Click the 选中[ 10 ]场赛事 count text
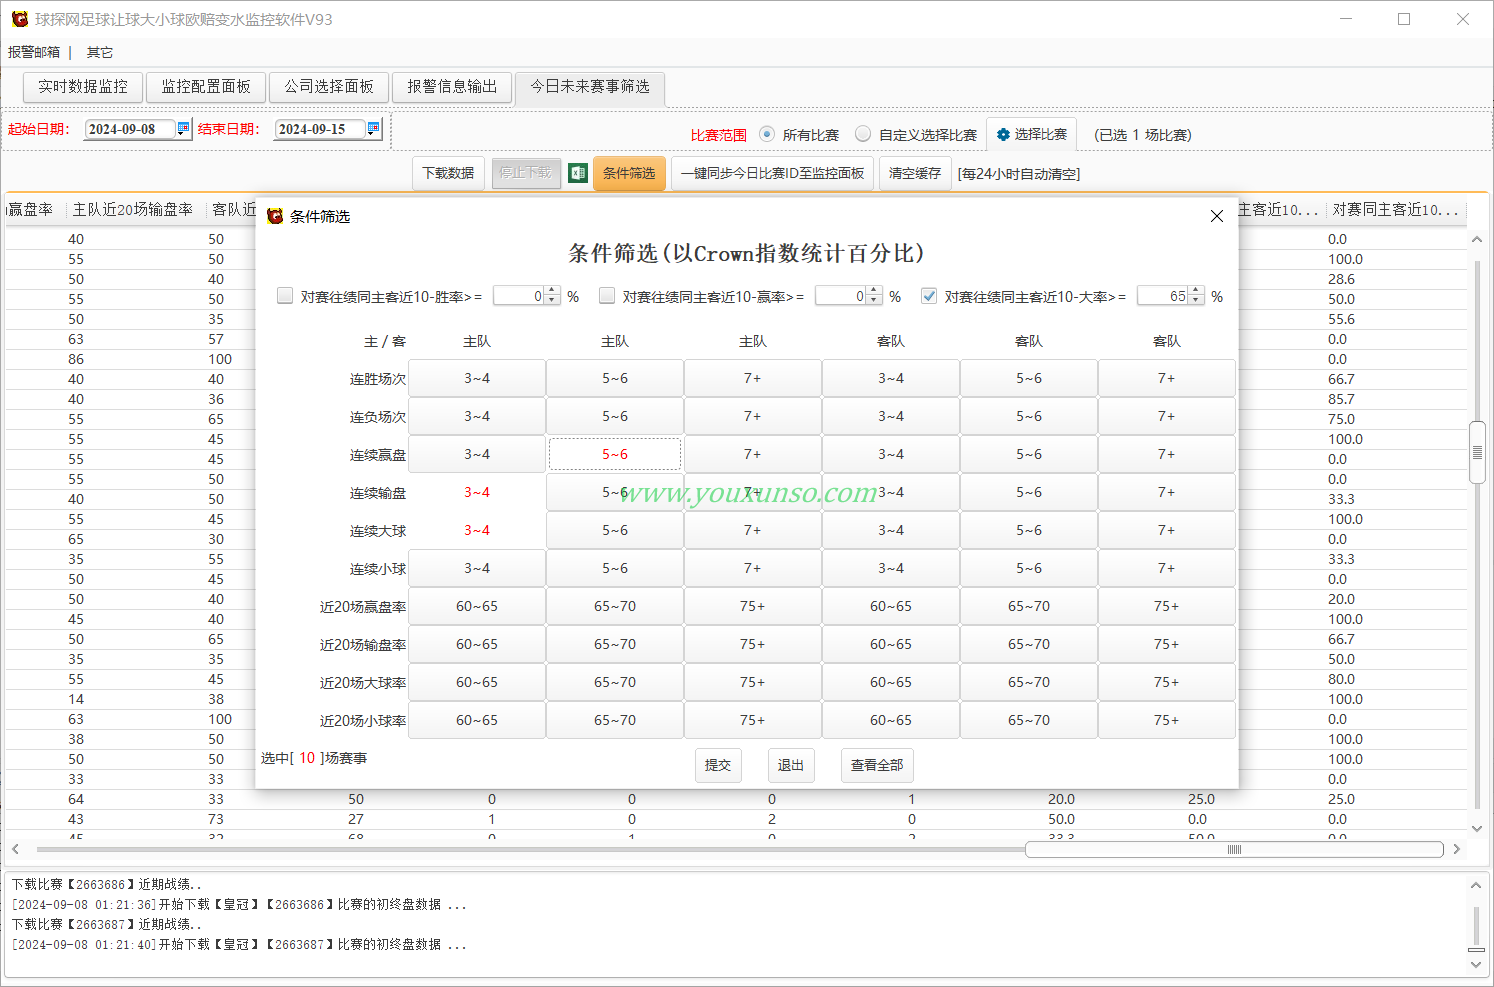Screen dimensions: 1494x987 (314, 758)
